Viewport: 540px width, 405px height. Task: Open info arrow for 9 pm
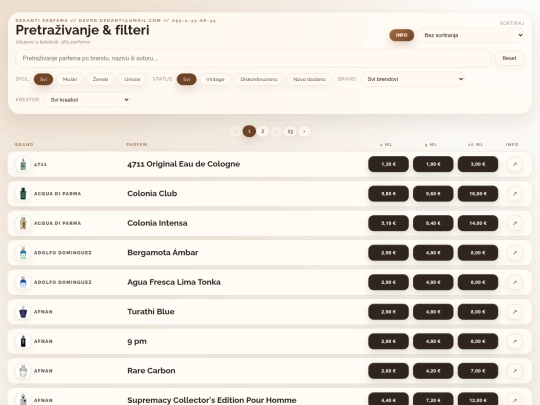tap(515, 341)
